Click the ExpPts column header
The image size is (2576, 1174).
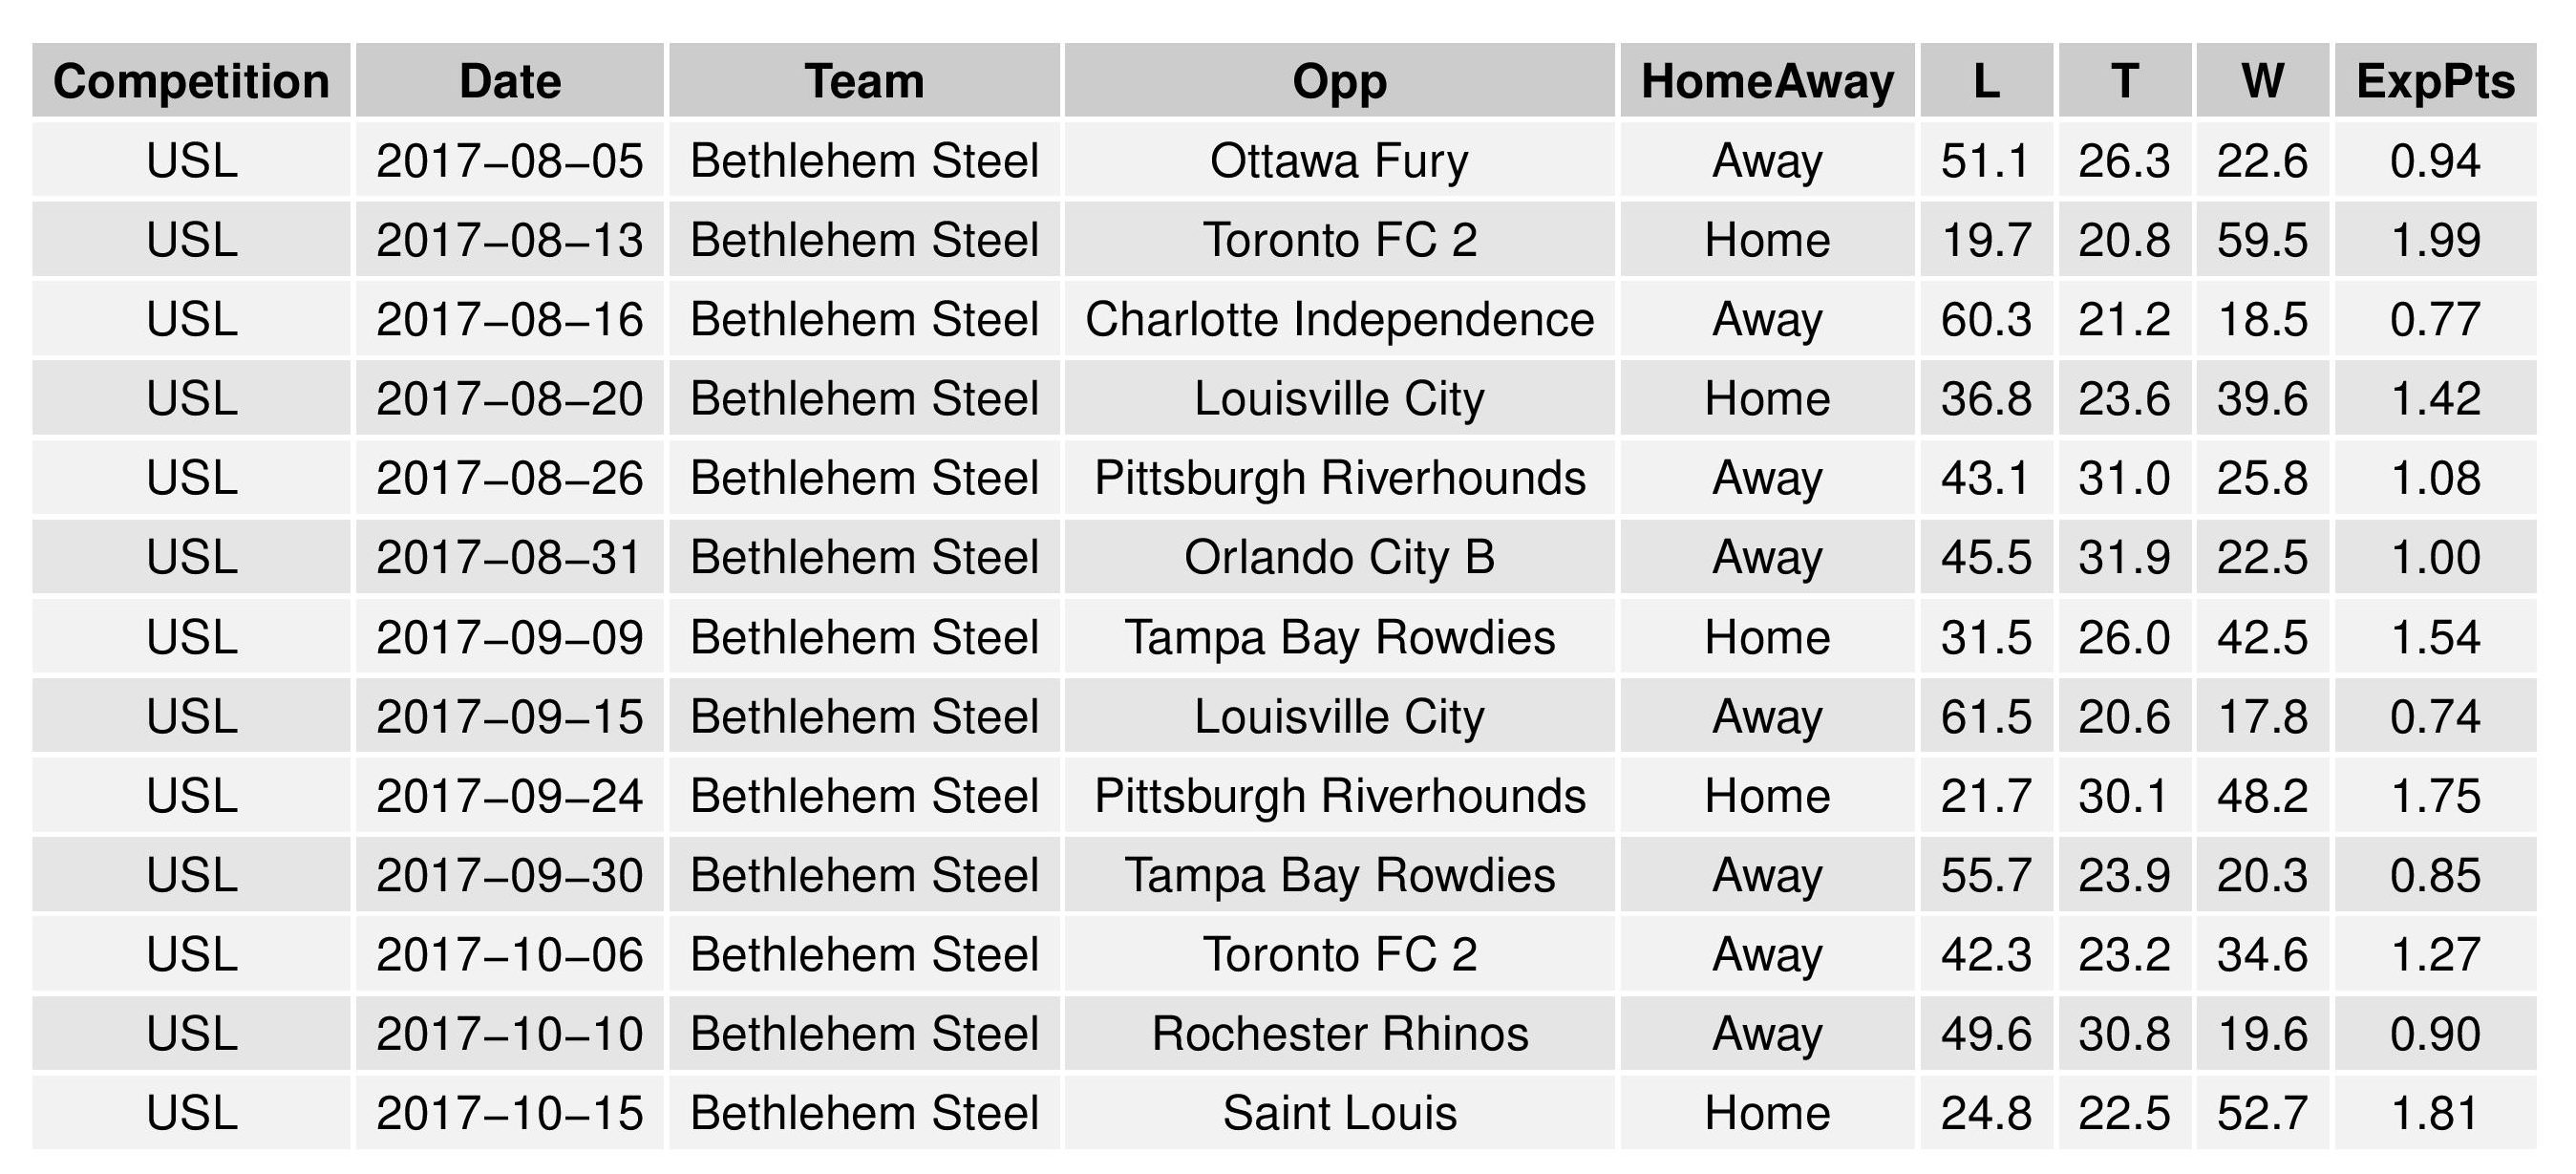pos(2435,81)
